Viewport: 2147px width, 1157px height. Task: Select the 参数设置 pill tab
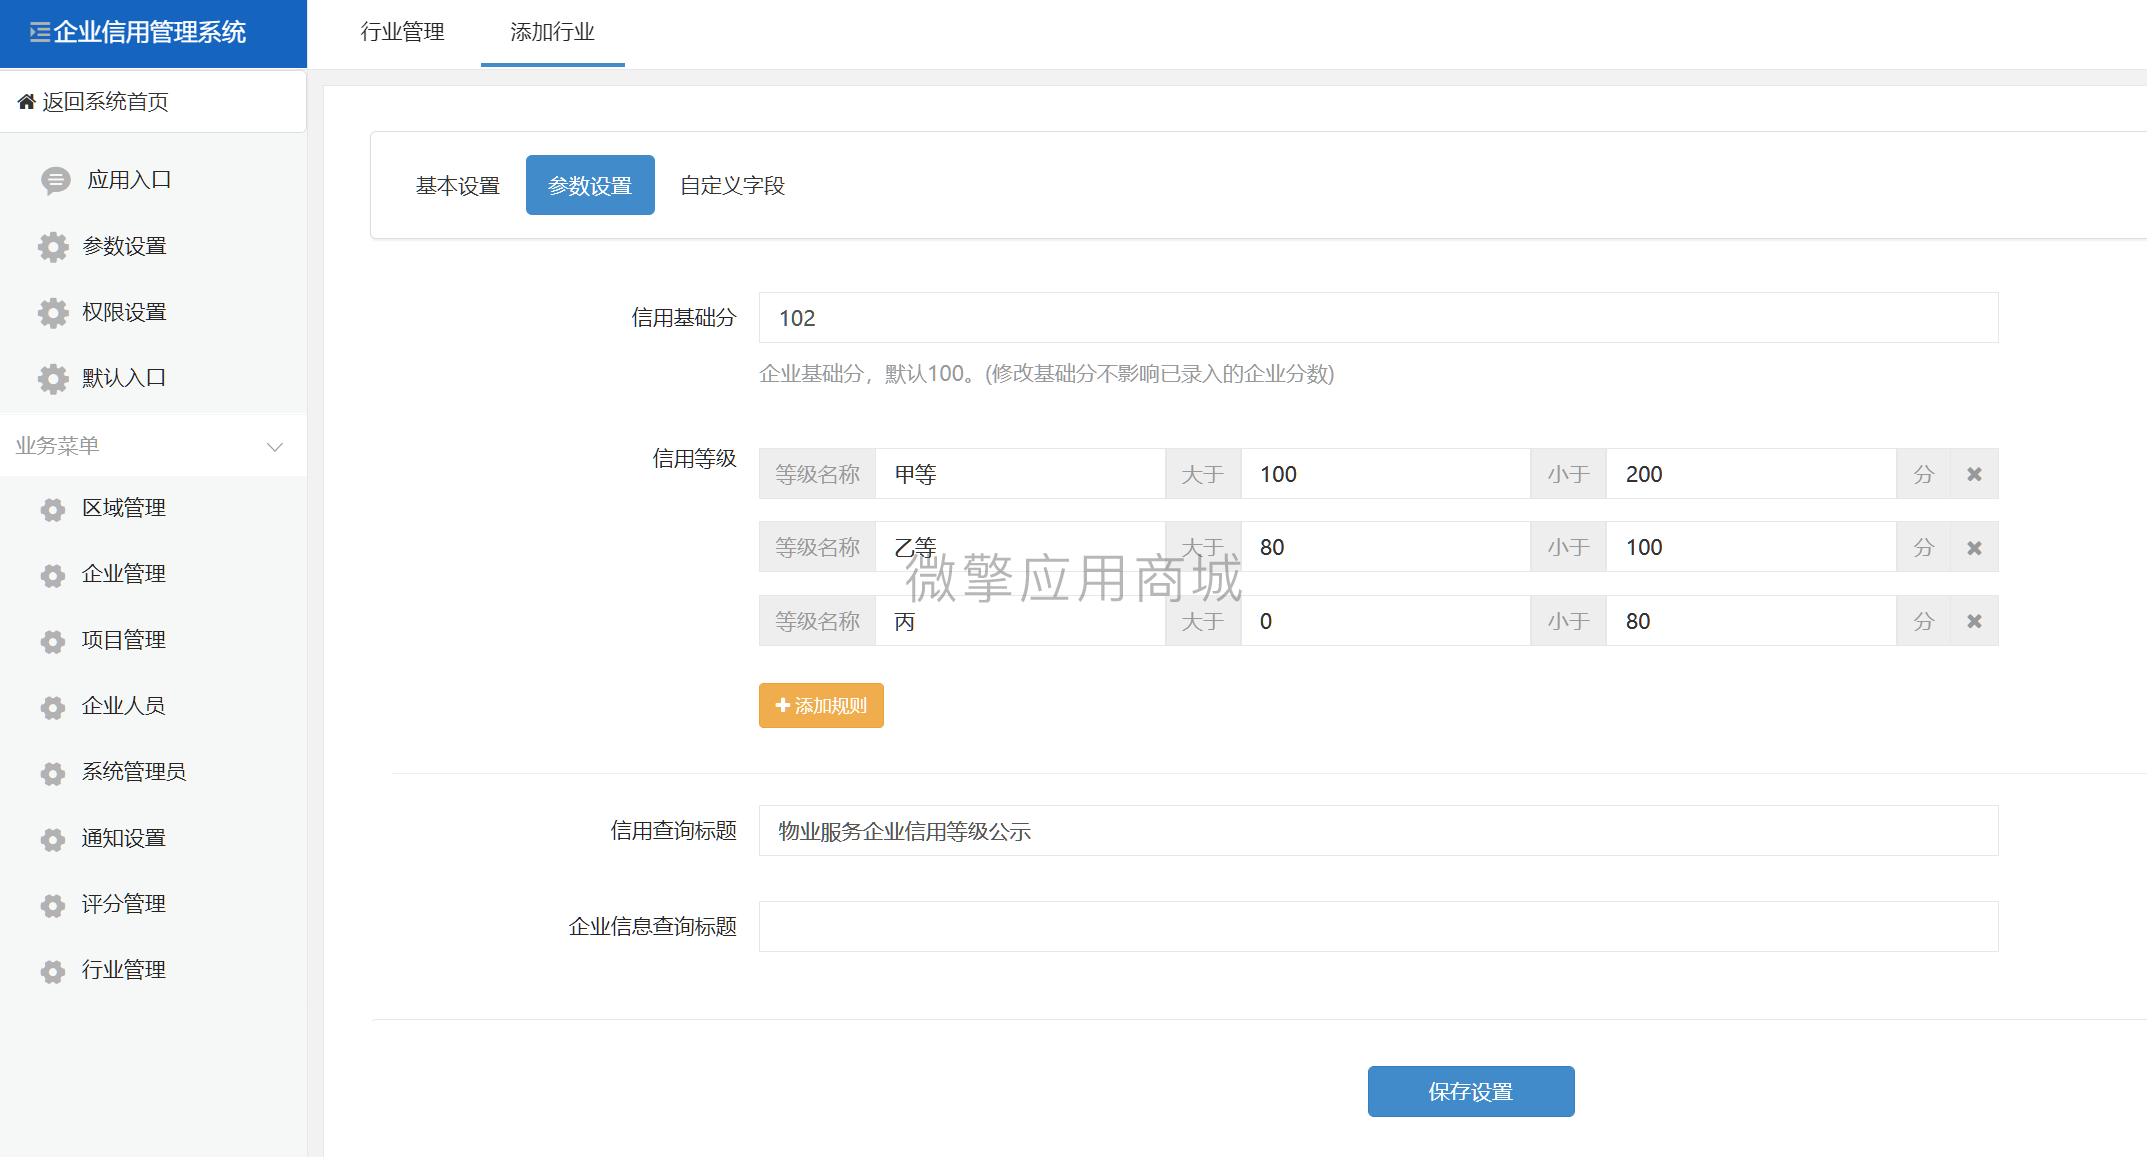pos(590,185)
